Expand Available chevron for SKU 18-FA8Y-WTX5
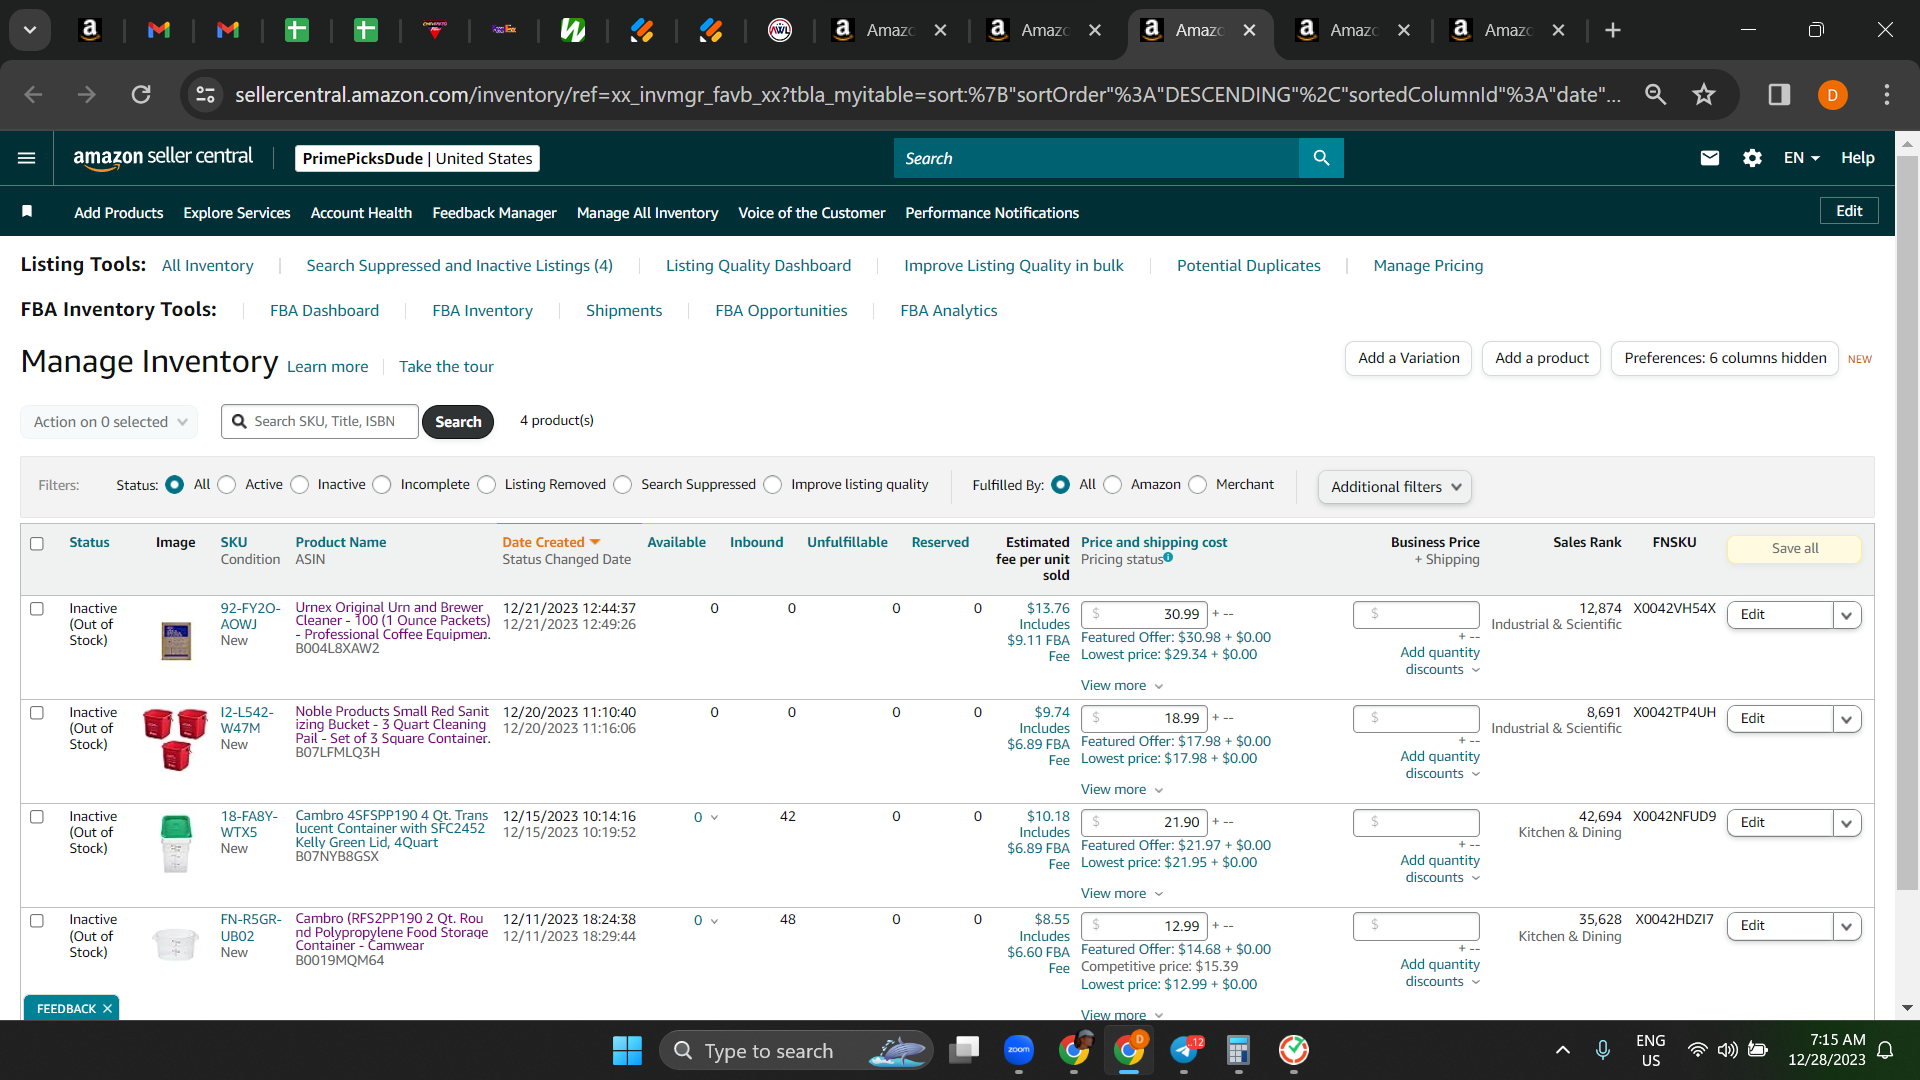Image resolution: width=1920 pixels, height=1080 pixels. [x=714, y=817]
